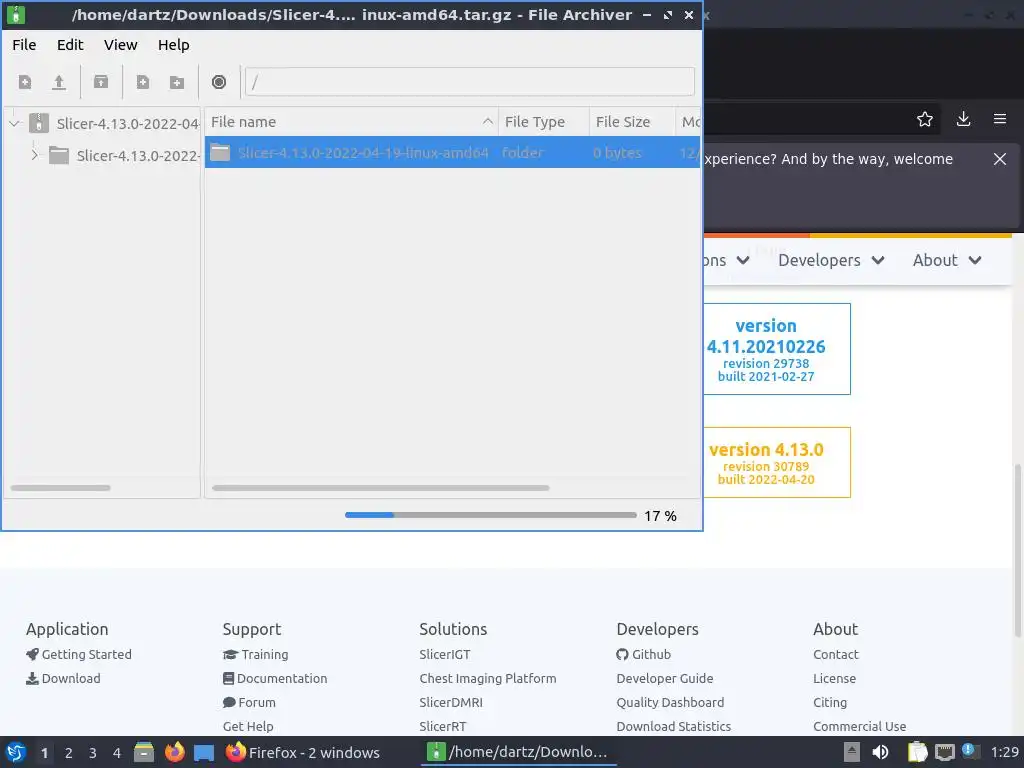Click the folder icon in the sidebar tree
The height and width of the screenshot is (768, 1024).
click(x=59, y=155)
